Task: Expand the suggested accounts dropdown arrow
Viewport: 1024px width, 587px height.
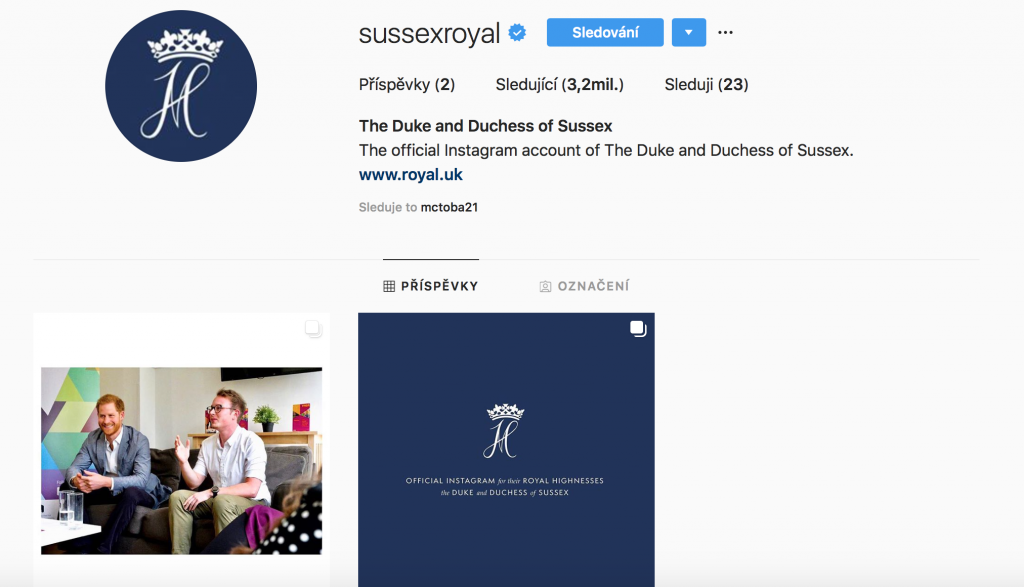Action: coord(689,32)
